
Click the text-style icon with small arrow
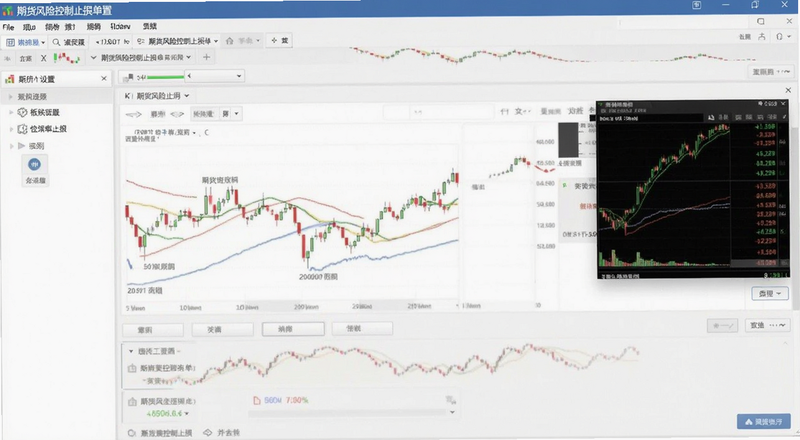522,111
